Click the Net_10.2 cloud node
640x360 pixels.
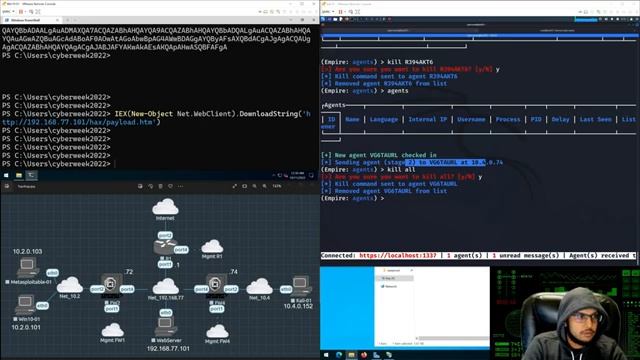pos(70,284)
